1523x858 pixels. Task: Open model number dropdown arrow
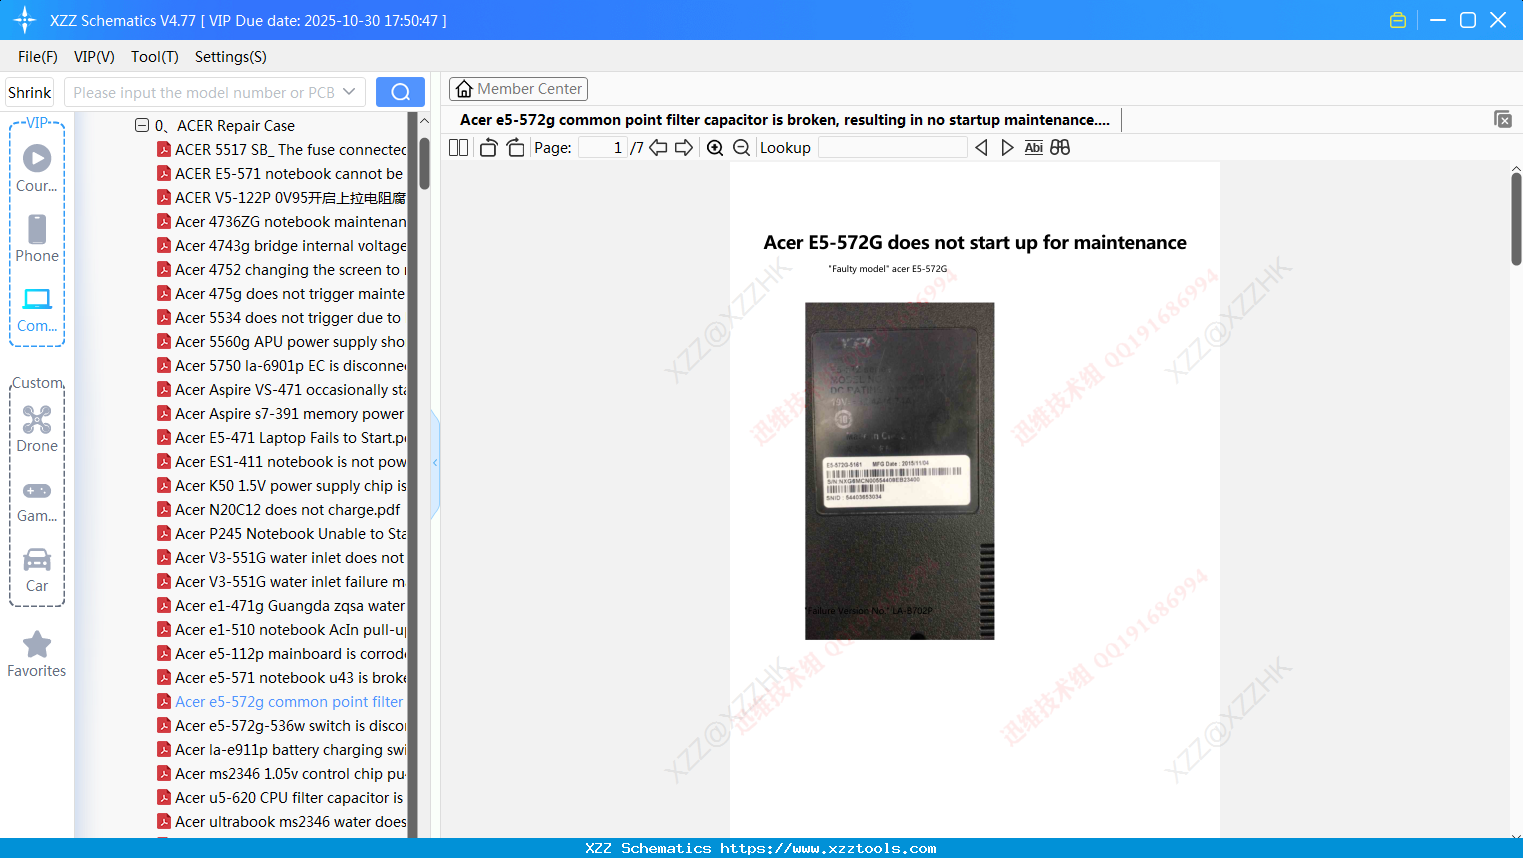(x=349, y=92)
